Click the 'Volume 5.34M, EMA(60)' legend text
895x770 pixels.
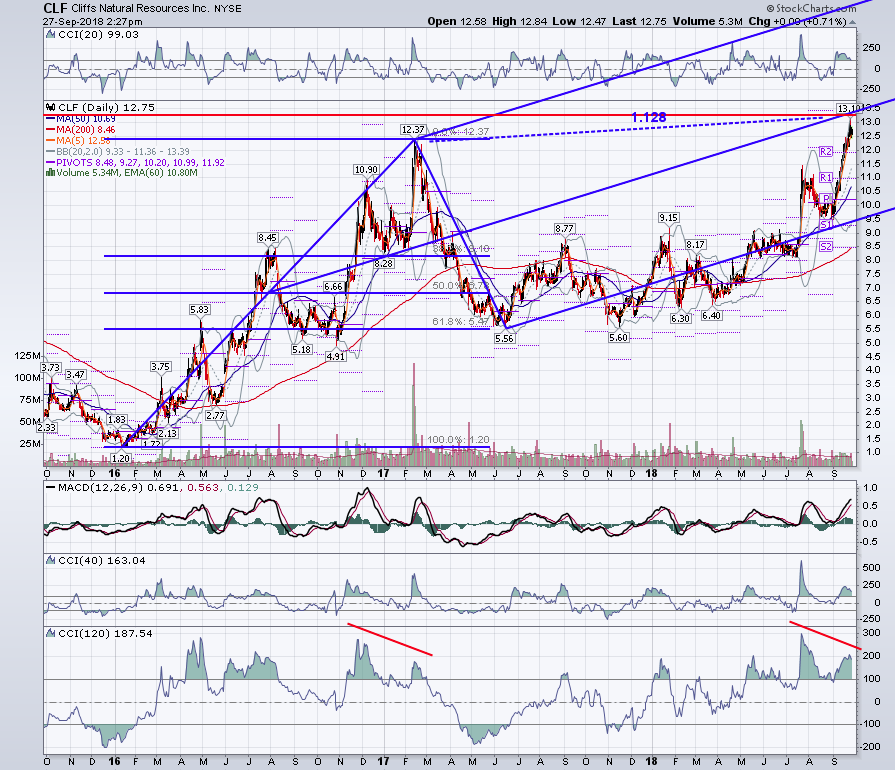[x=127, y=172]
